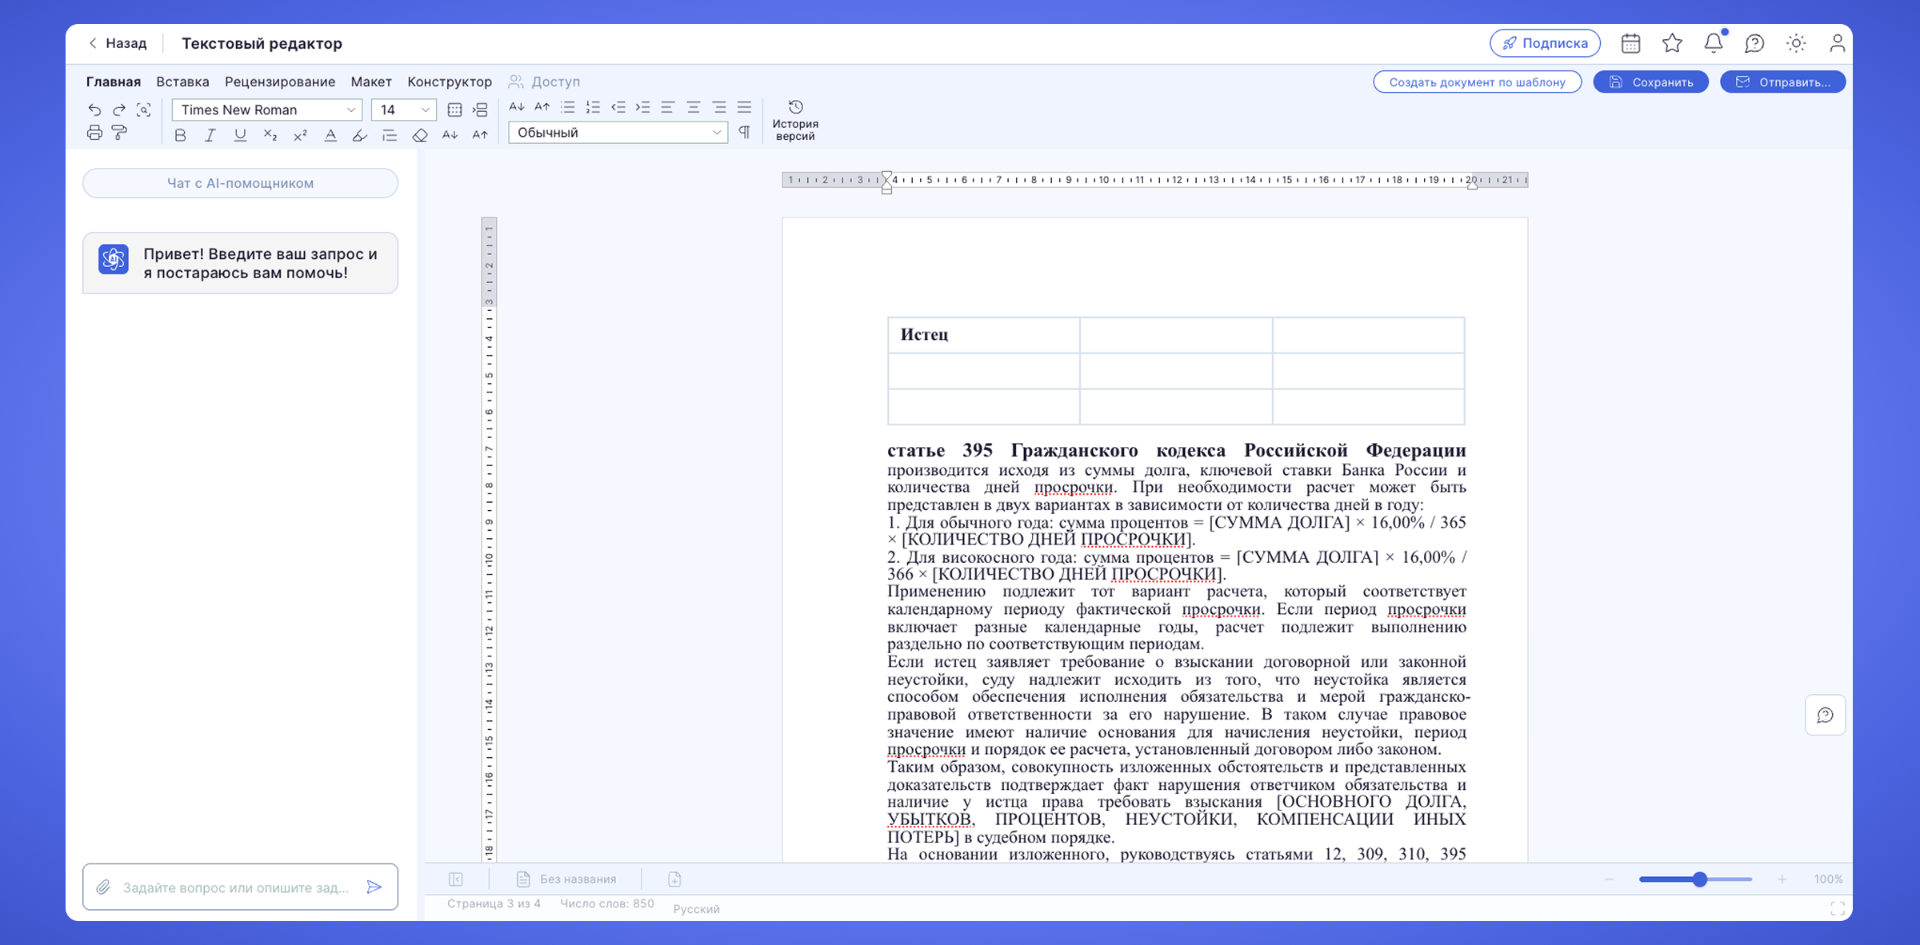Image resolution: width=1920 pixels, height=945 pixels.
Task: Pick the font color
Action: tap(330, 135)
